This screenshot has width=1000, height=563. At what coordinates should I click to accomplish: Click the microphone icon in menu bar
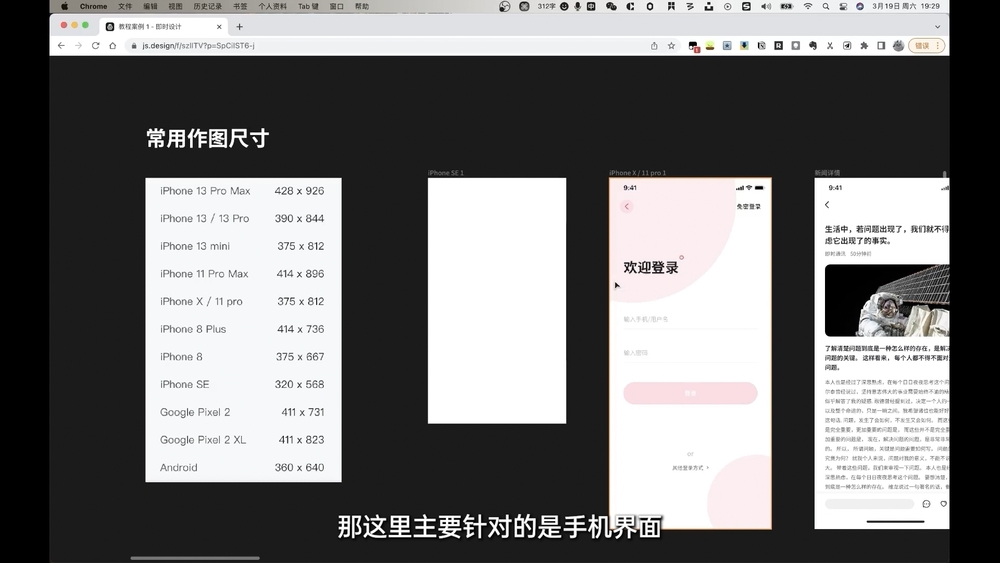click(577, 6)
